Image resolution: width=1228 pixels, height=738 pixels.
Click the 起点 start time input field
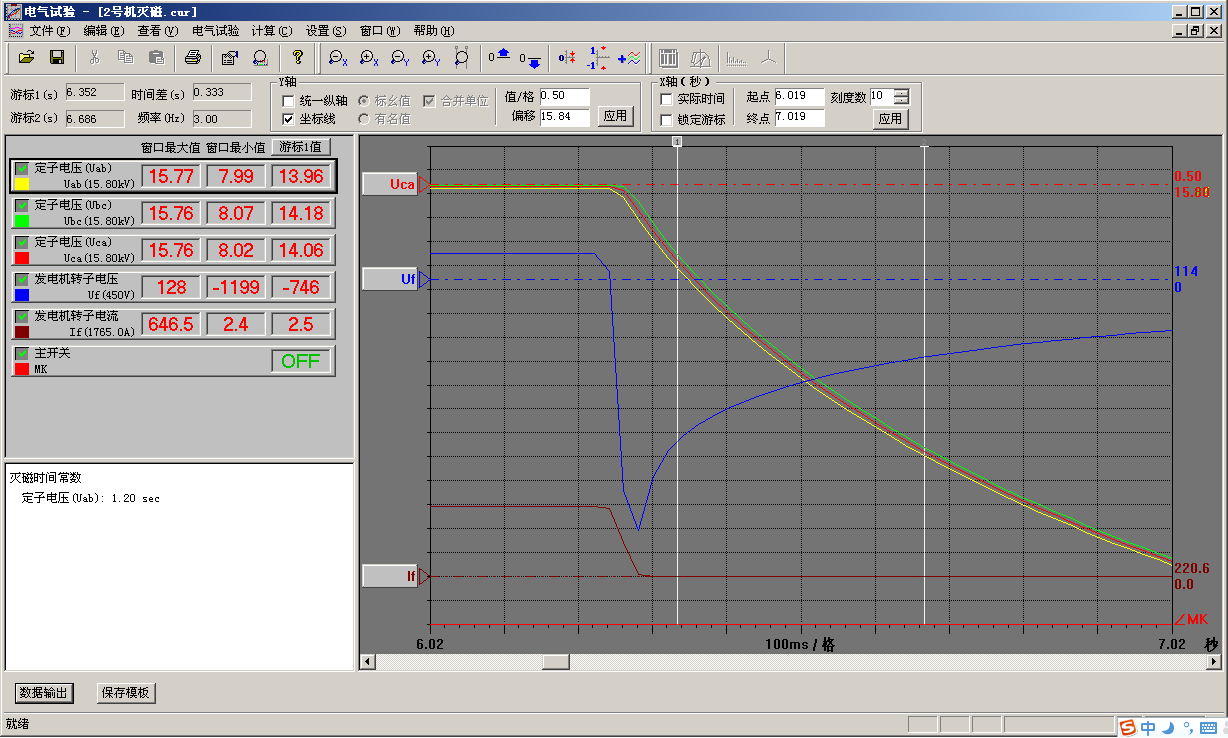798,97
